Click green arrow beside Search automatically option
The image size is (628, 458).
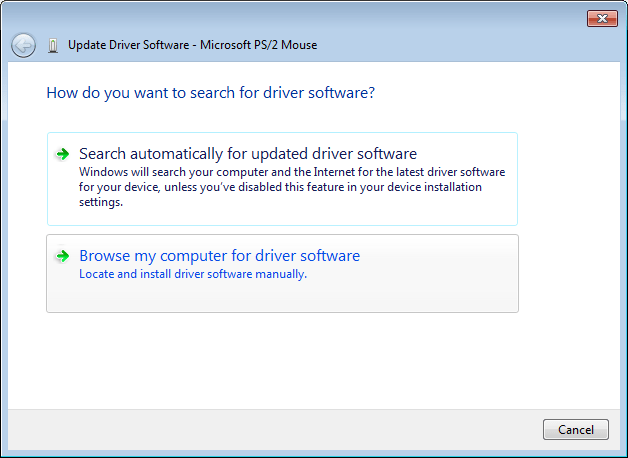tap(63, 154)
